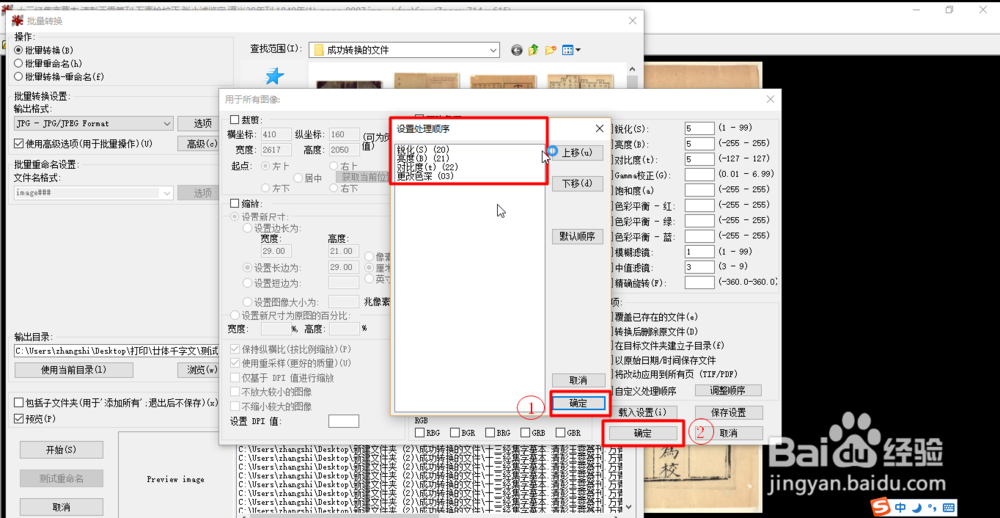The width and height of the screenshot is (1000, 518).
Task: Click the 对比度(t) value field
Action: pos(699,159)
